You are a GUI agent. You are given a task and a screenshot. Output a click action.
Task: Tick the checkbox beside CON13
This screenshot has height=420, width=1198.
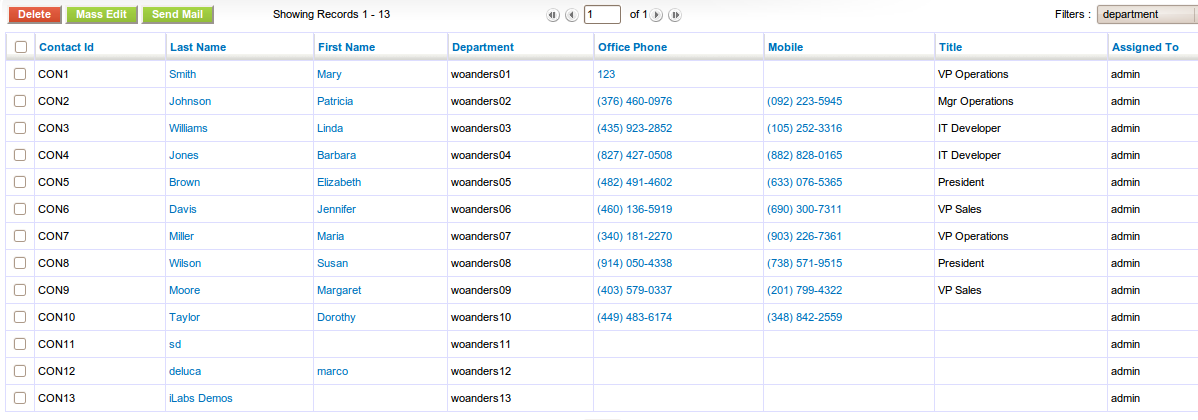[21, 398]
